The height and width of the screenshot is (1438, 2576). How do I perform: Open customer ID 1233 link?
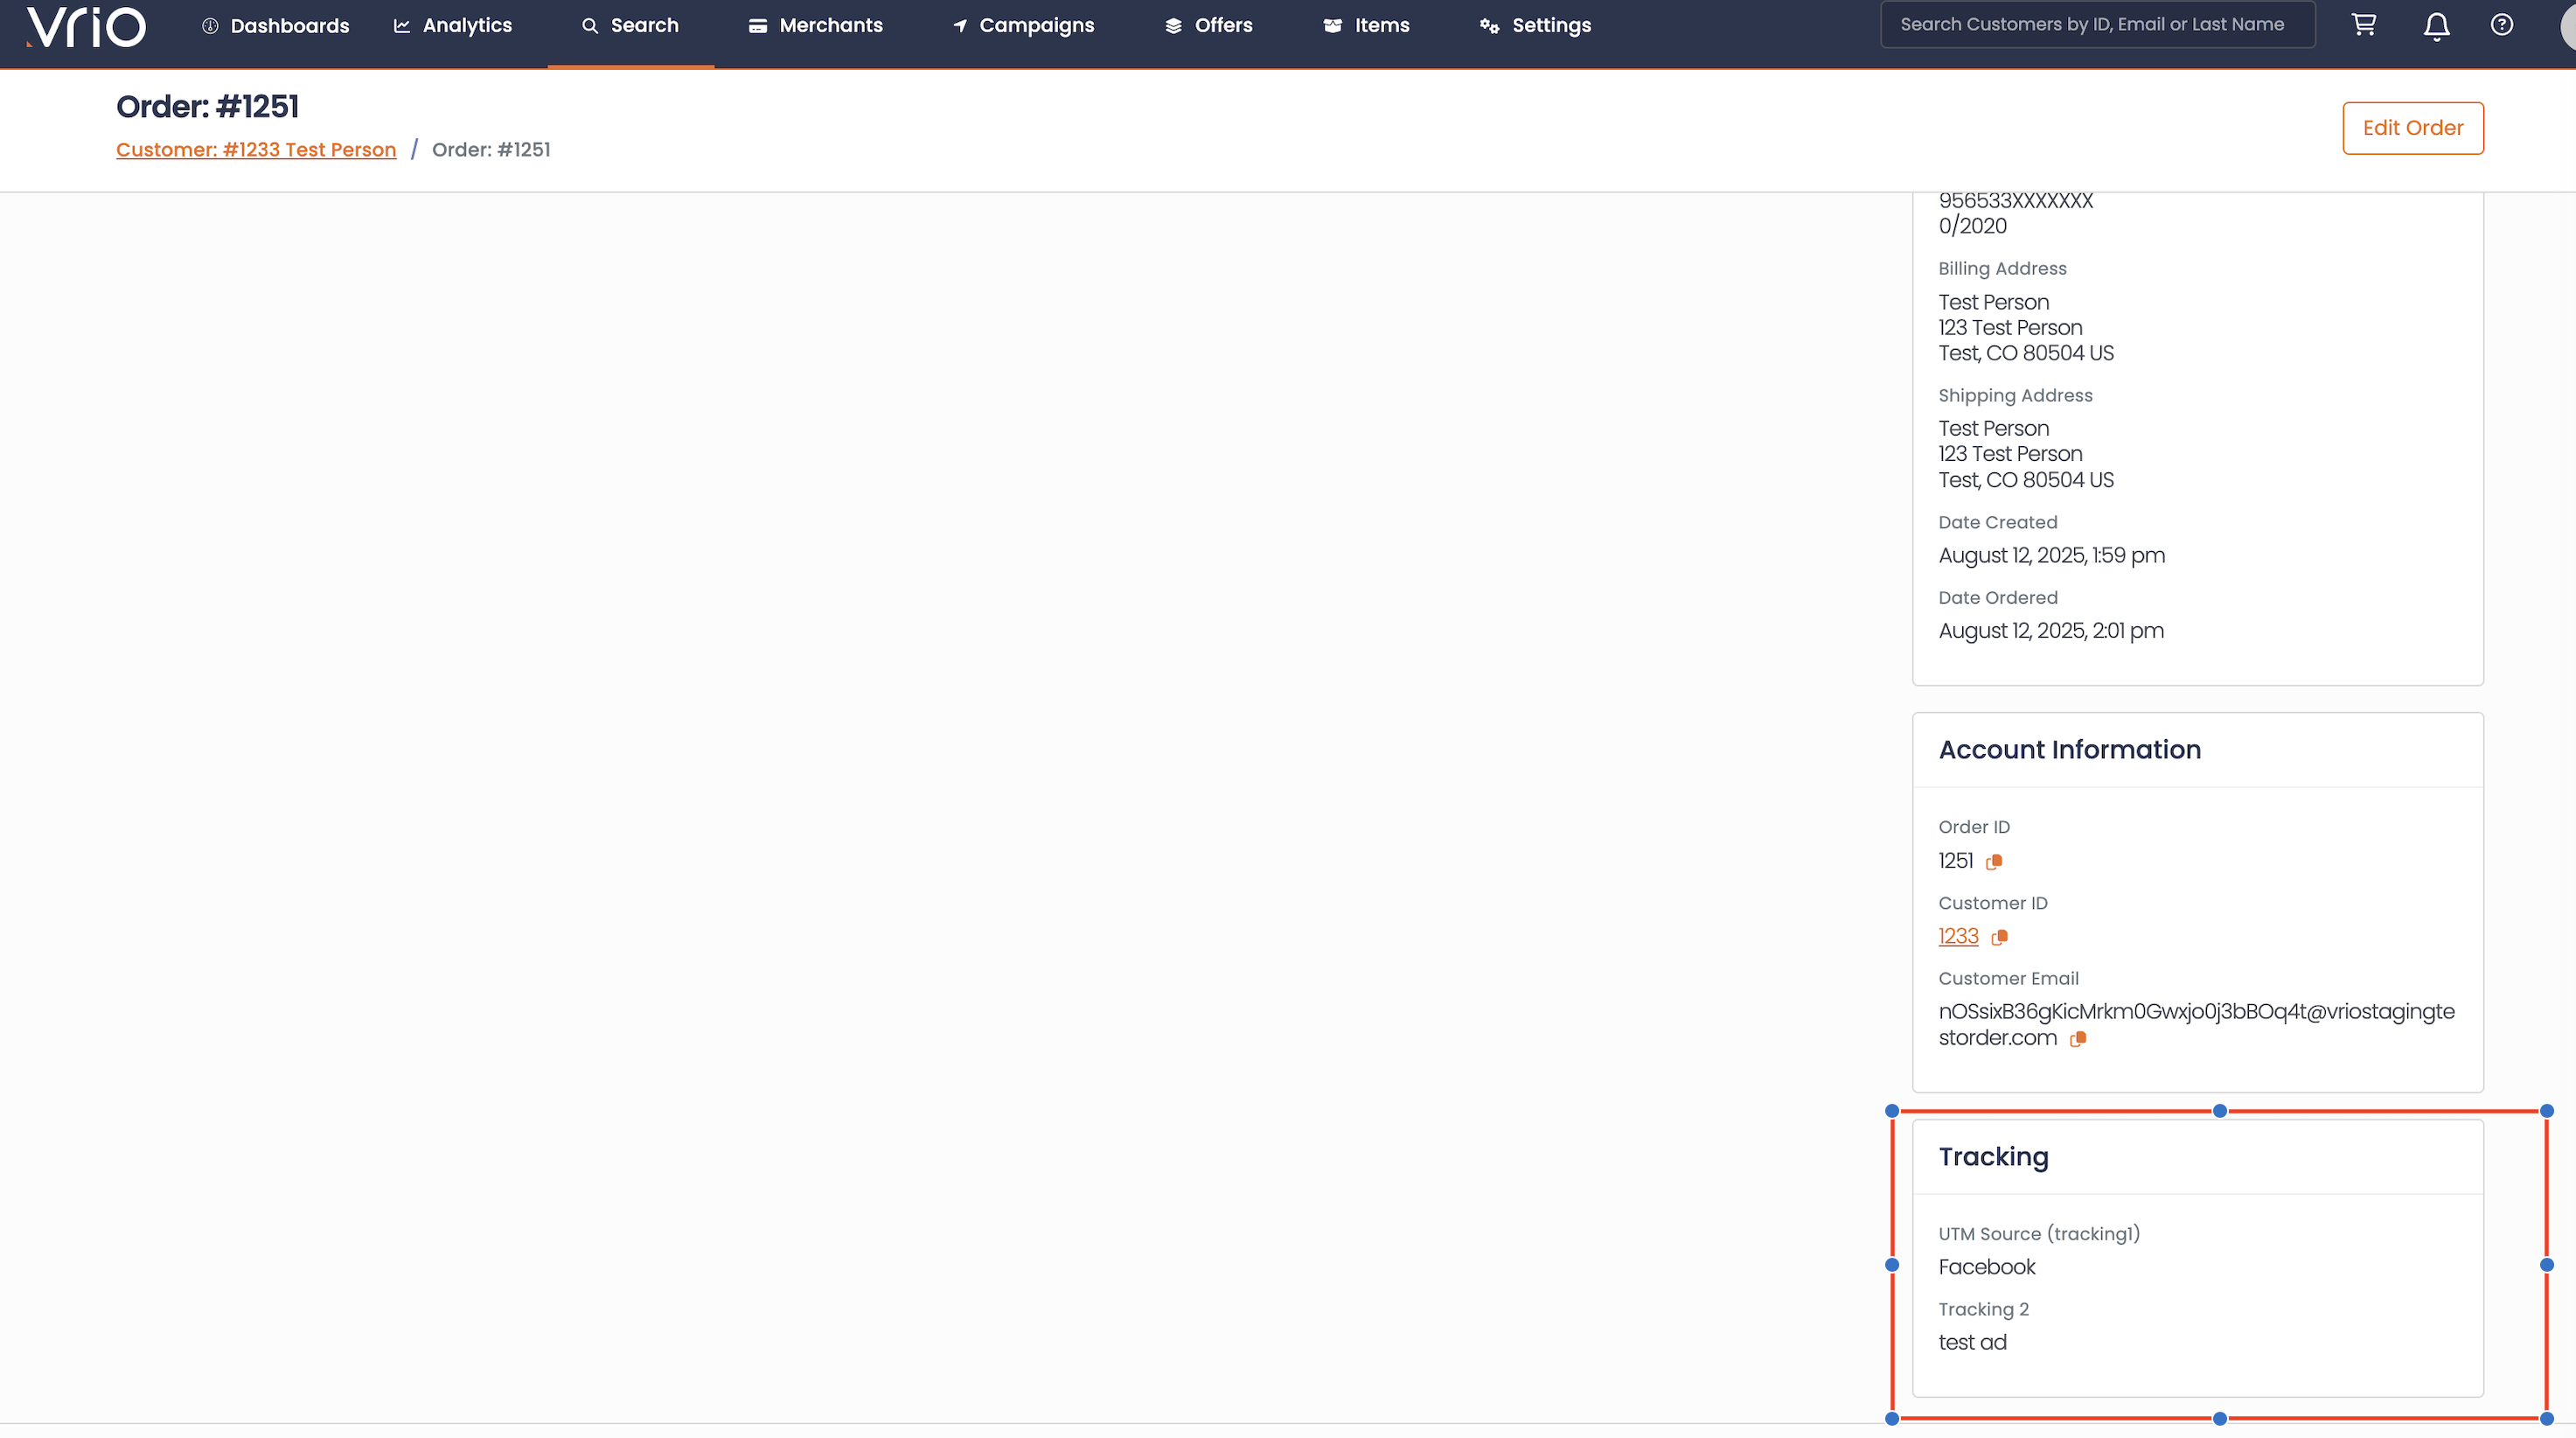click(x=1958, y=936)
